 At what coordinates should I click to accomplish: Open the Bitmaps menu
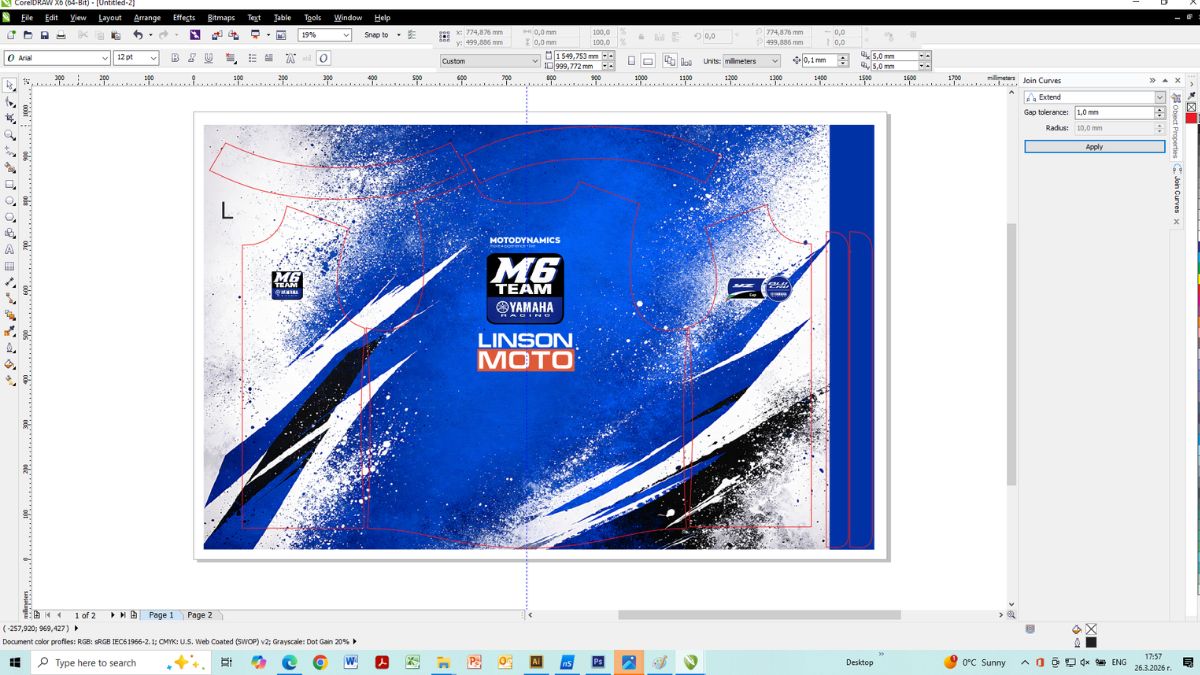coord(221,18)
